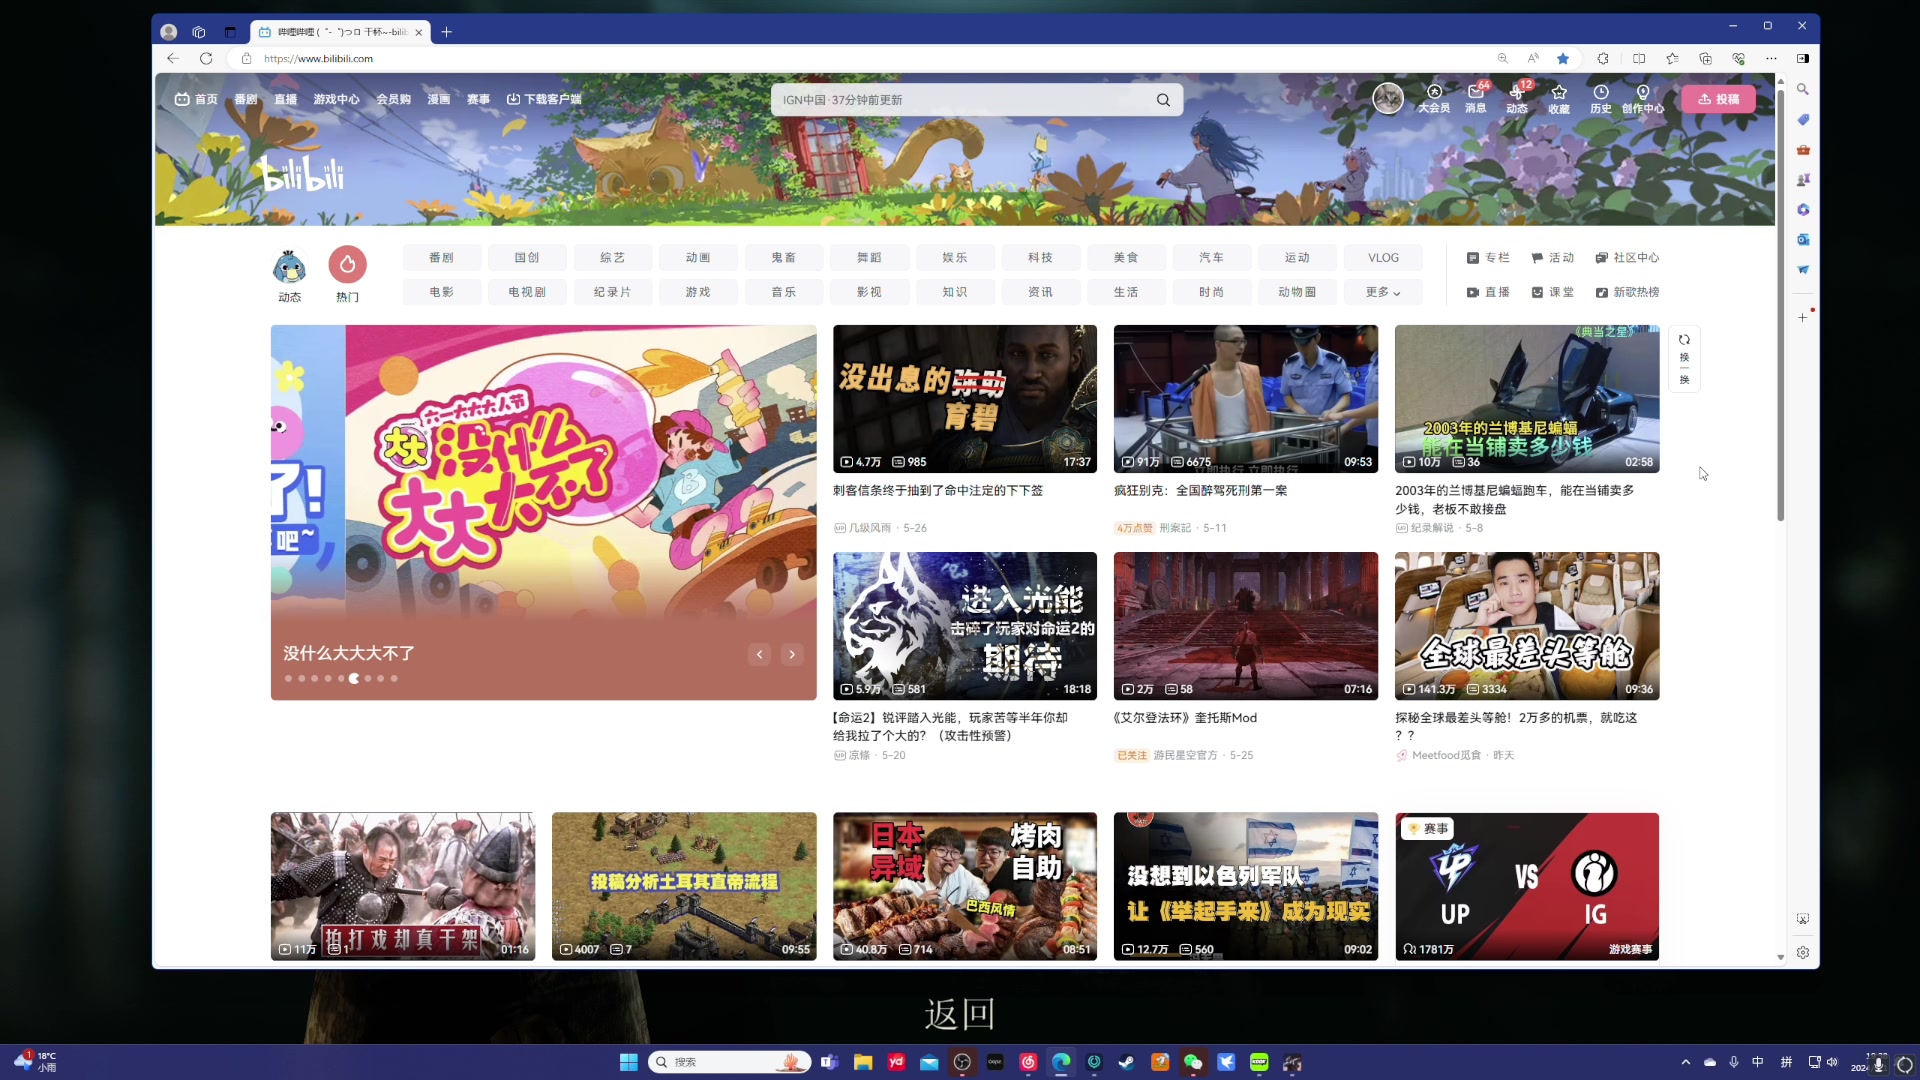The height and width of the screenshot is (1080, 1920).
Task: Select the 音乐 category tab
Action: pos(784,292)
